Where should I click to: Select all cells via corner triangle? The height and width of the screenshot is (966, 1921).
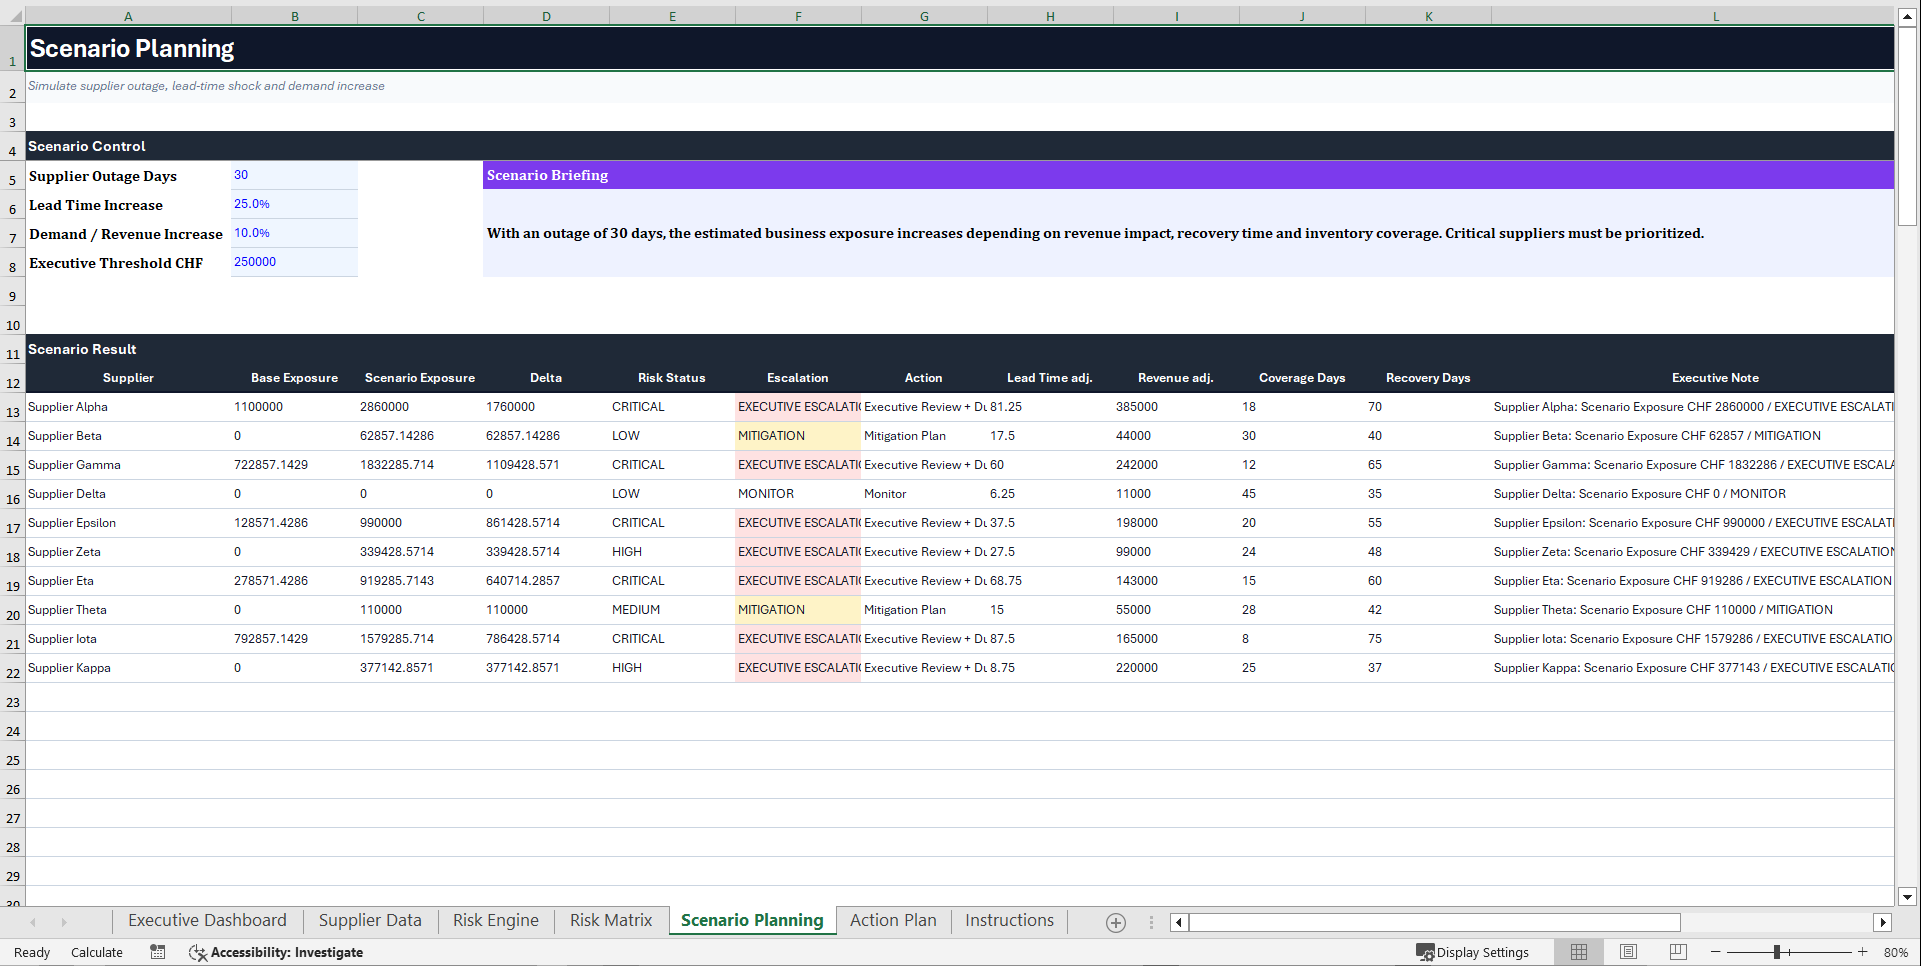pyautogui.click(x=13, y=15)
